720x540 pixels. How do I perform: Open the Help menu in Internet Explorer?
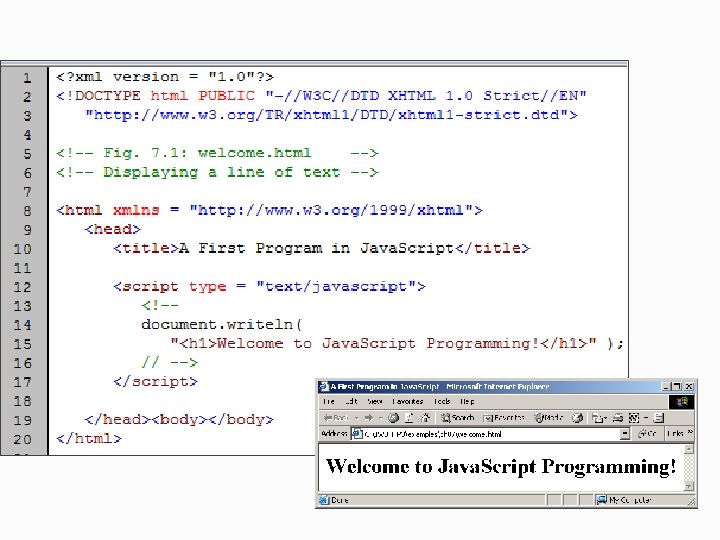click(x=467, y=402)
